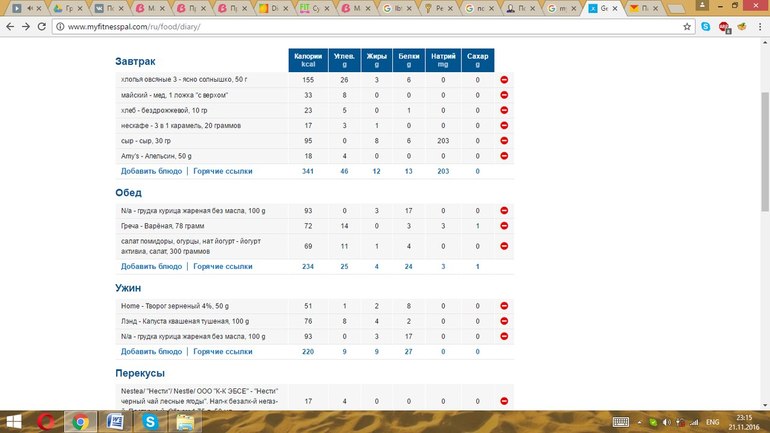This screenshot has height=433, width=770.
Task: Open the volume control in tray
Action: pyautogui.click(x=666, y=422)
